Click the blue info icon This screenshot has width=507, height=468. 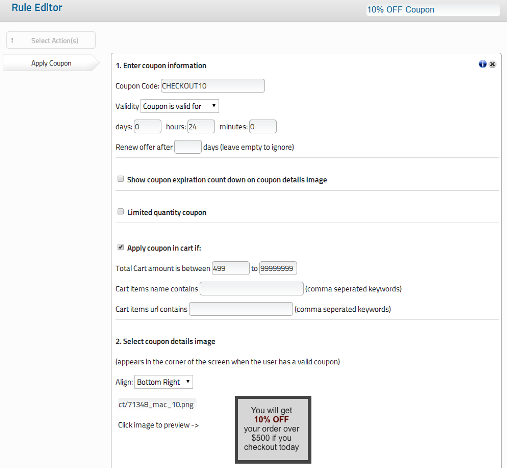point(482,64)
